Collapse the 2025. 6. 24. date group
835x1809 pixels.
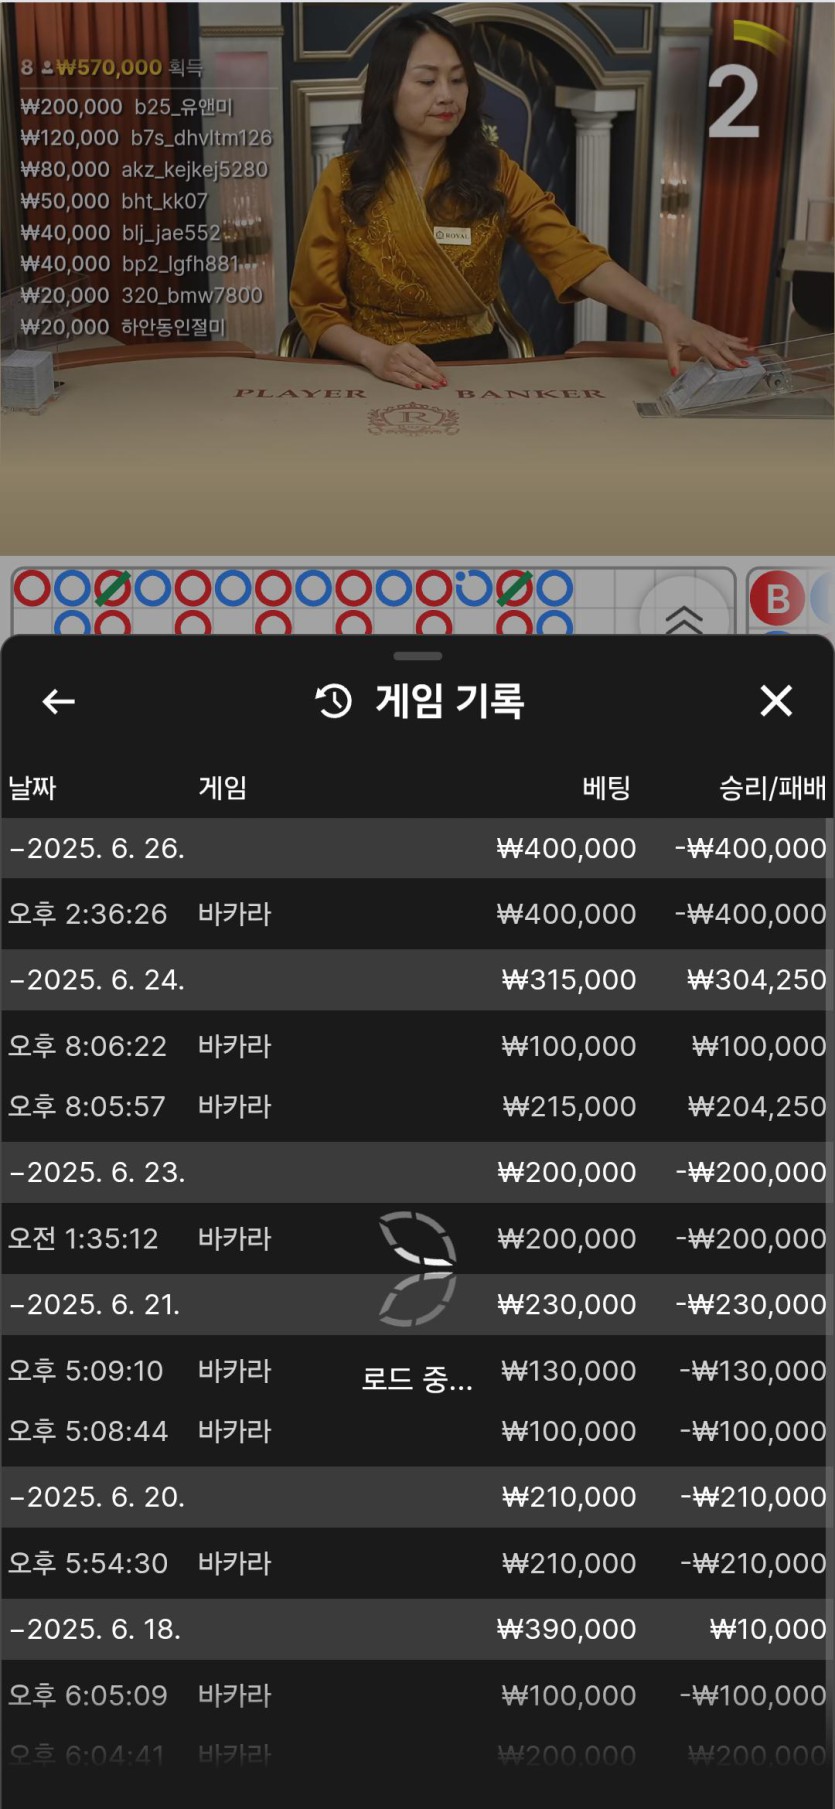coord(97,980)
